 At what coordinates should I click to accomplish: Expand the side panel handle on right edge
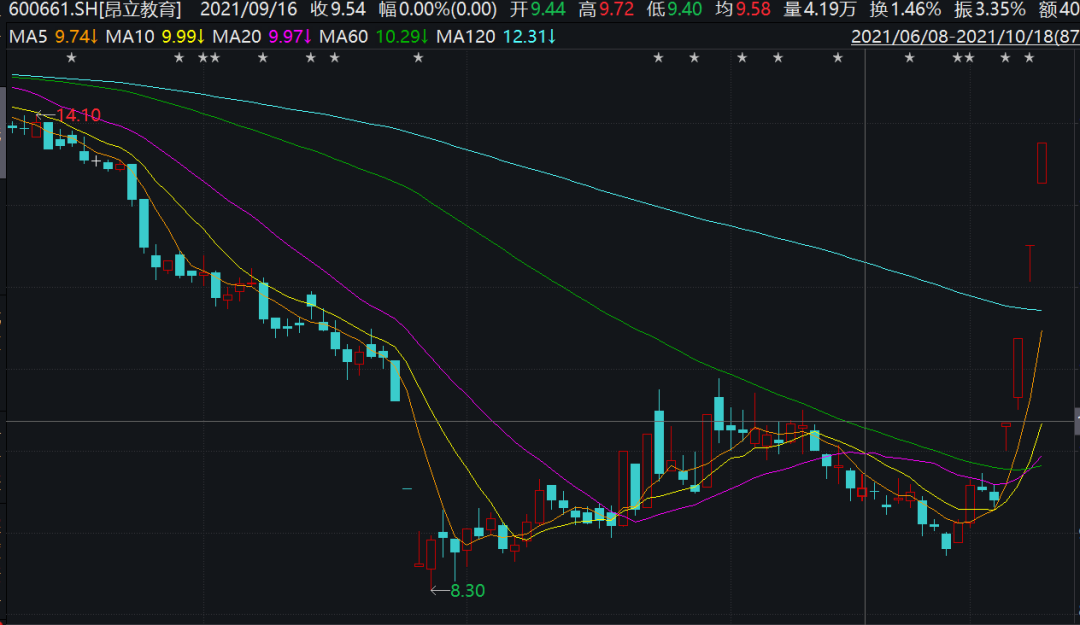click(1076, 421)
